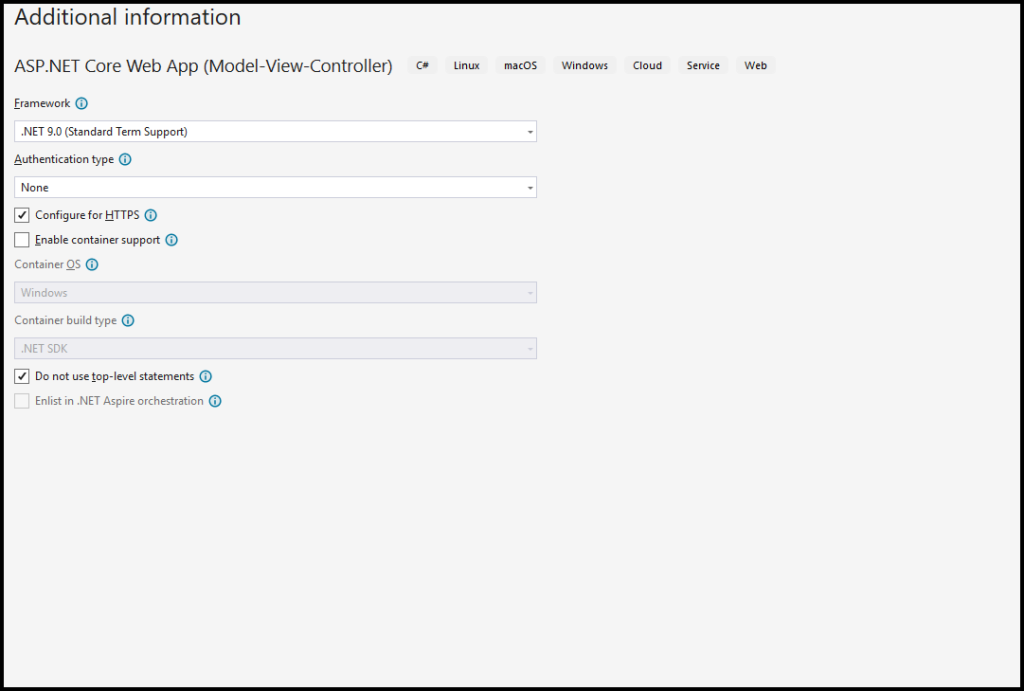Image resolution: width=1024 pixels, height=691 pixels.
Task: Click info icon for top-level statements option
Action: 206,377
